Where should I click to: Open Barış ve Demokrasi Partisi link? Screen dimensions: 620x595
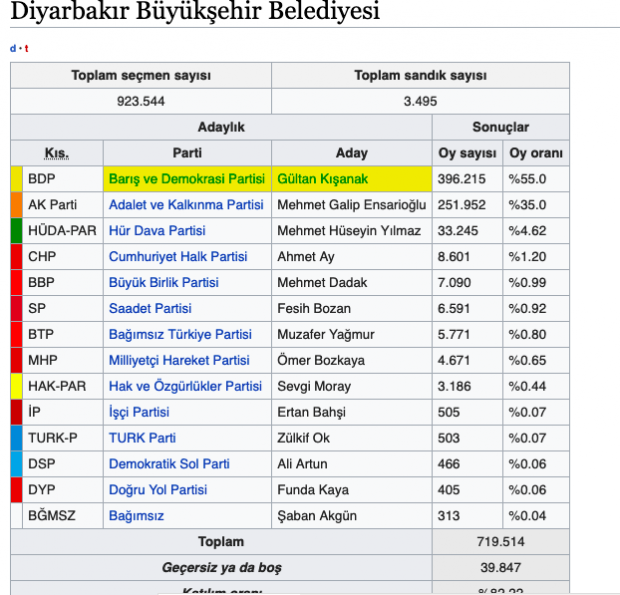pyautogui.click(x=187, y=179)
